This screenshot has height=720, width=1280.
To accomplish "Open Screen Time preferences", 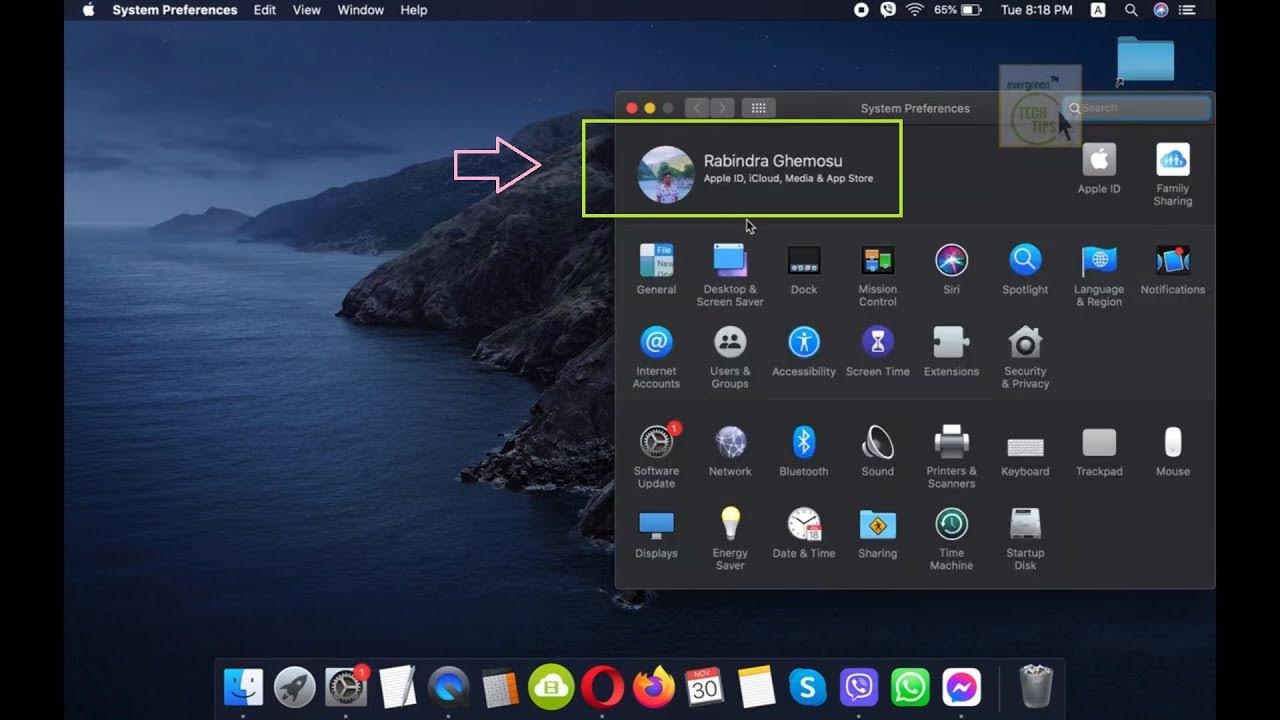I will click(x=877, y=351).
